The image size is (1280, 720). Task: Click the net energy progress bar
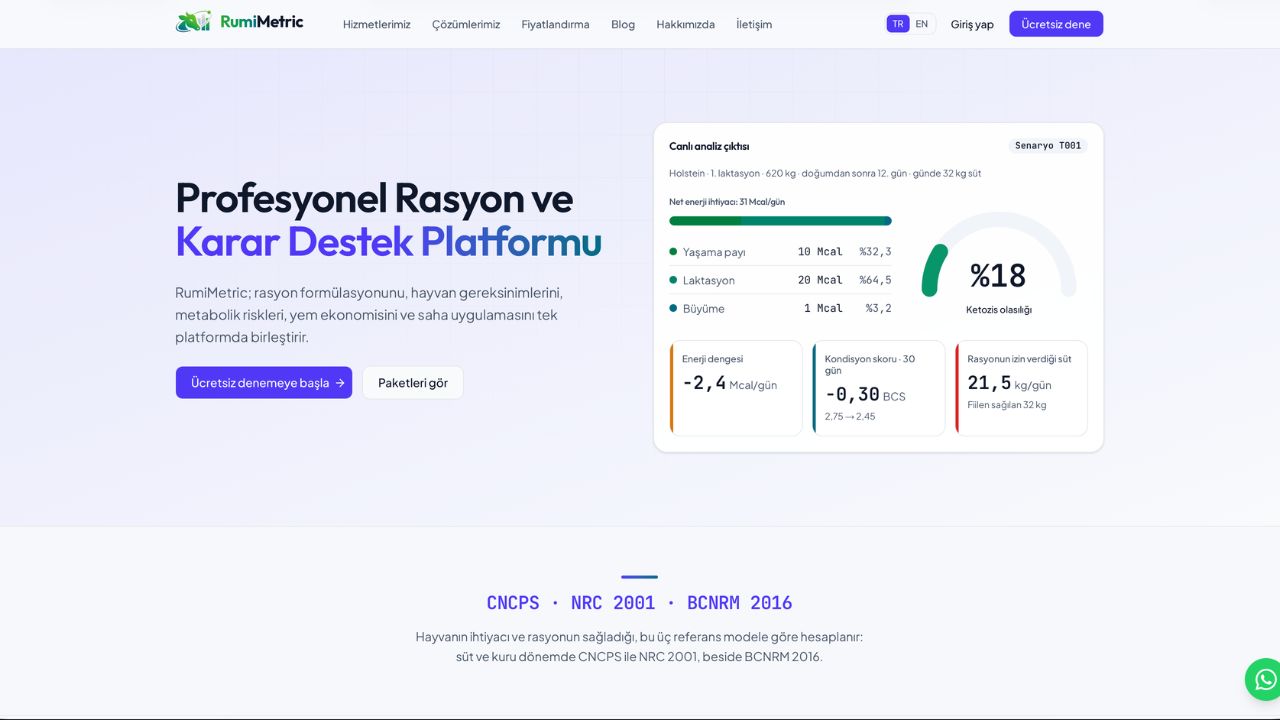point(780,221)
